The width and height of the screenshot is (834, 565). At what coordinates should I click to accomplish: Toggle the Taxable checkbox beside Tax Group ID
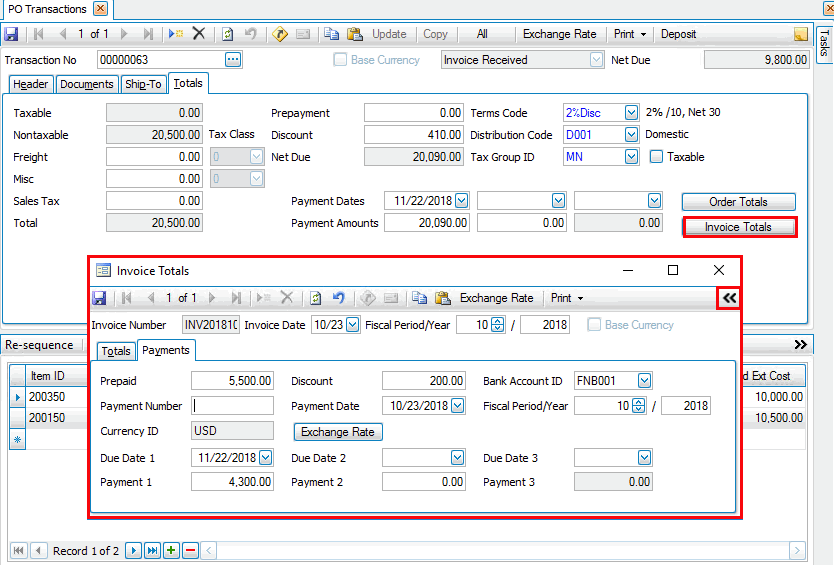point(657,157)
